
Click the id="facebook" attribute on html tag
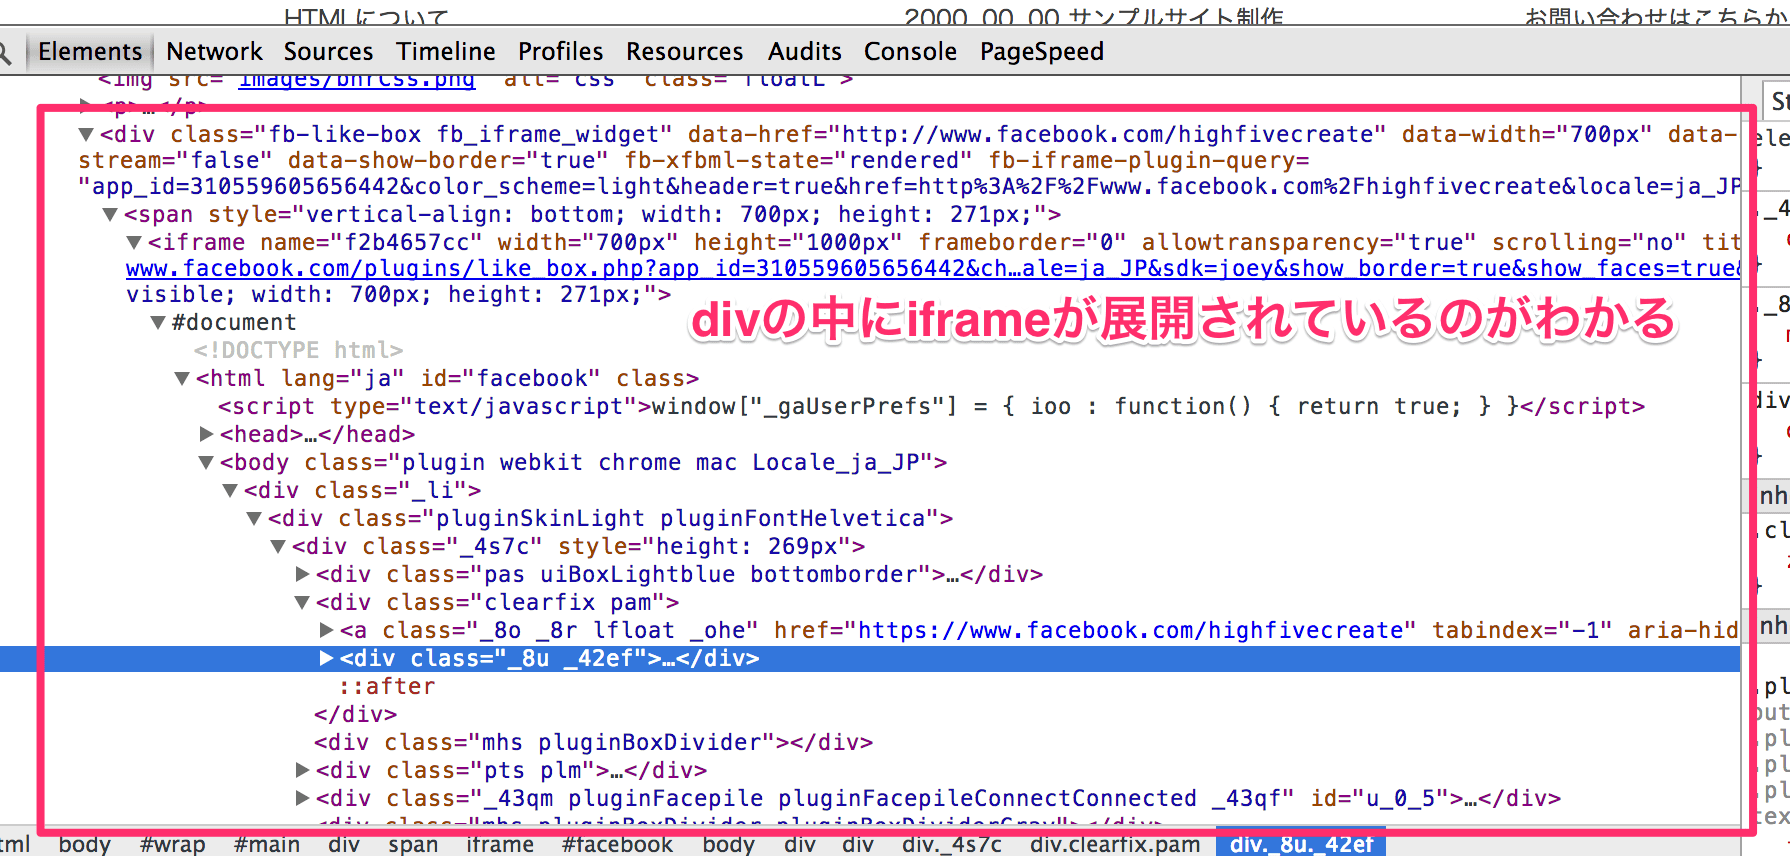510,378
